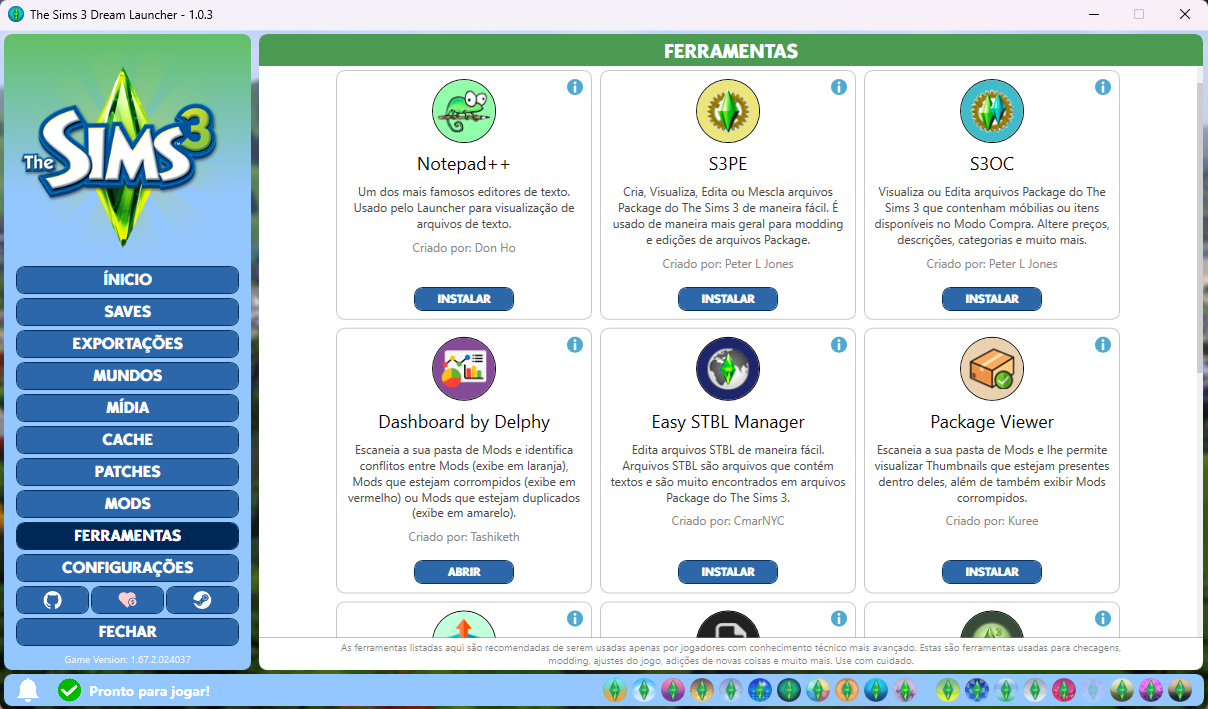Open the PATCHES section
This screenshot has width=1208, height=709.
pyautogui.click(x=127, y=472)
